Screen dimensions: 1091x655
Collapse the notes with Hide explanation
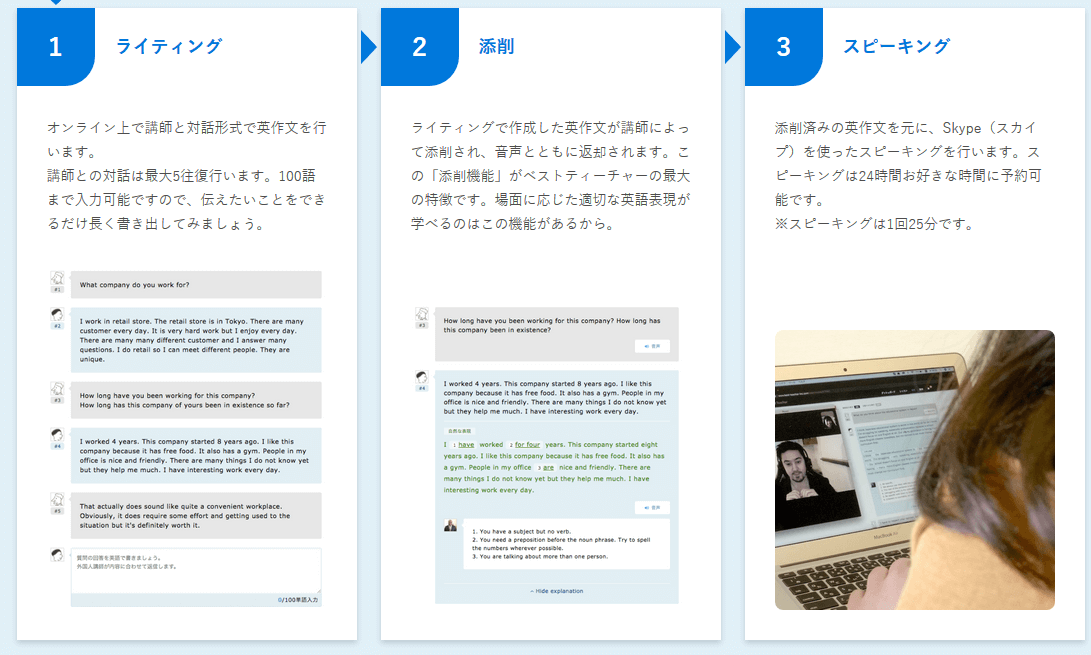click(557, 591)
